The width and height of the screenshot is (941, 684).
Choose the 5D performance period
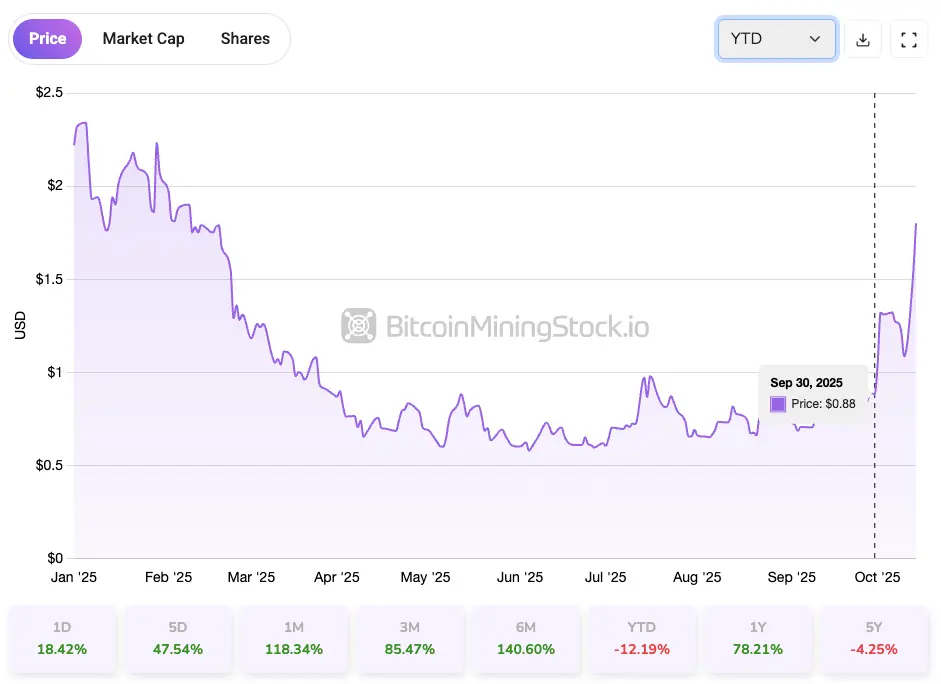(177, 638)
